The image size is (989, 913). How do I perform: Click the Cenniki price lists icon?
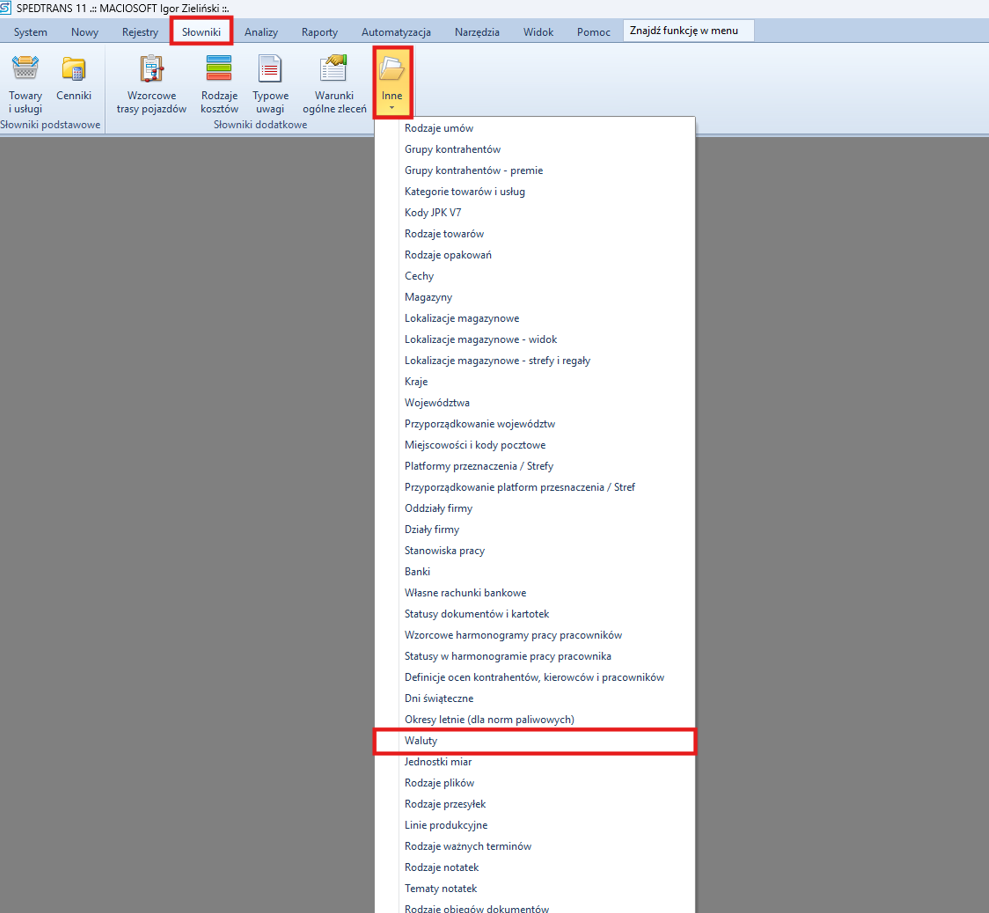[x=74, y=70]
